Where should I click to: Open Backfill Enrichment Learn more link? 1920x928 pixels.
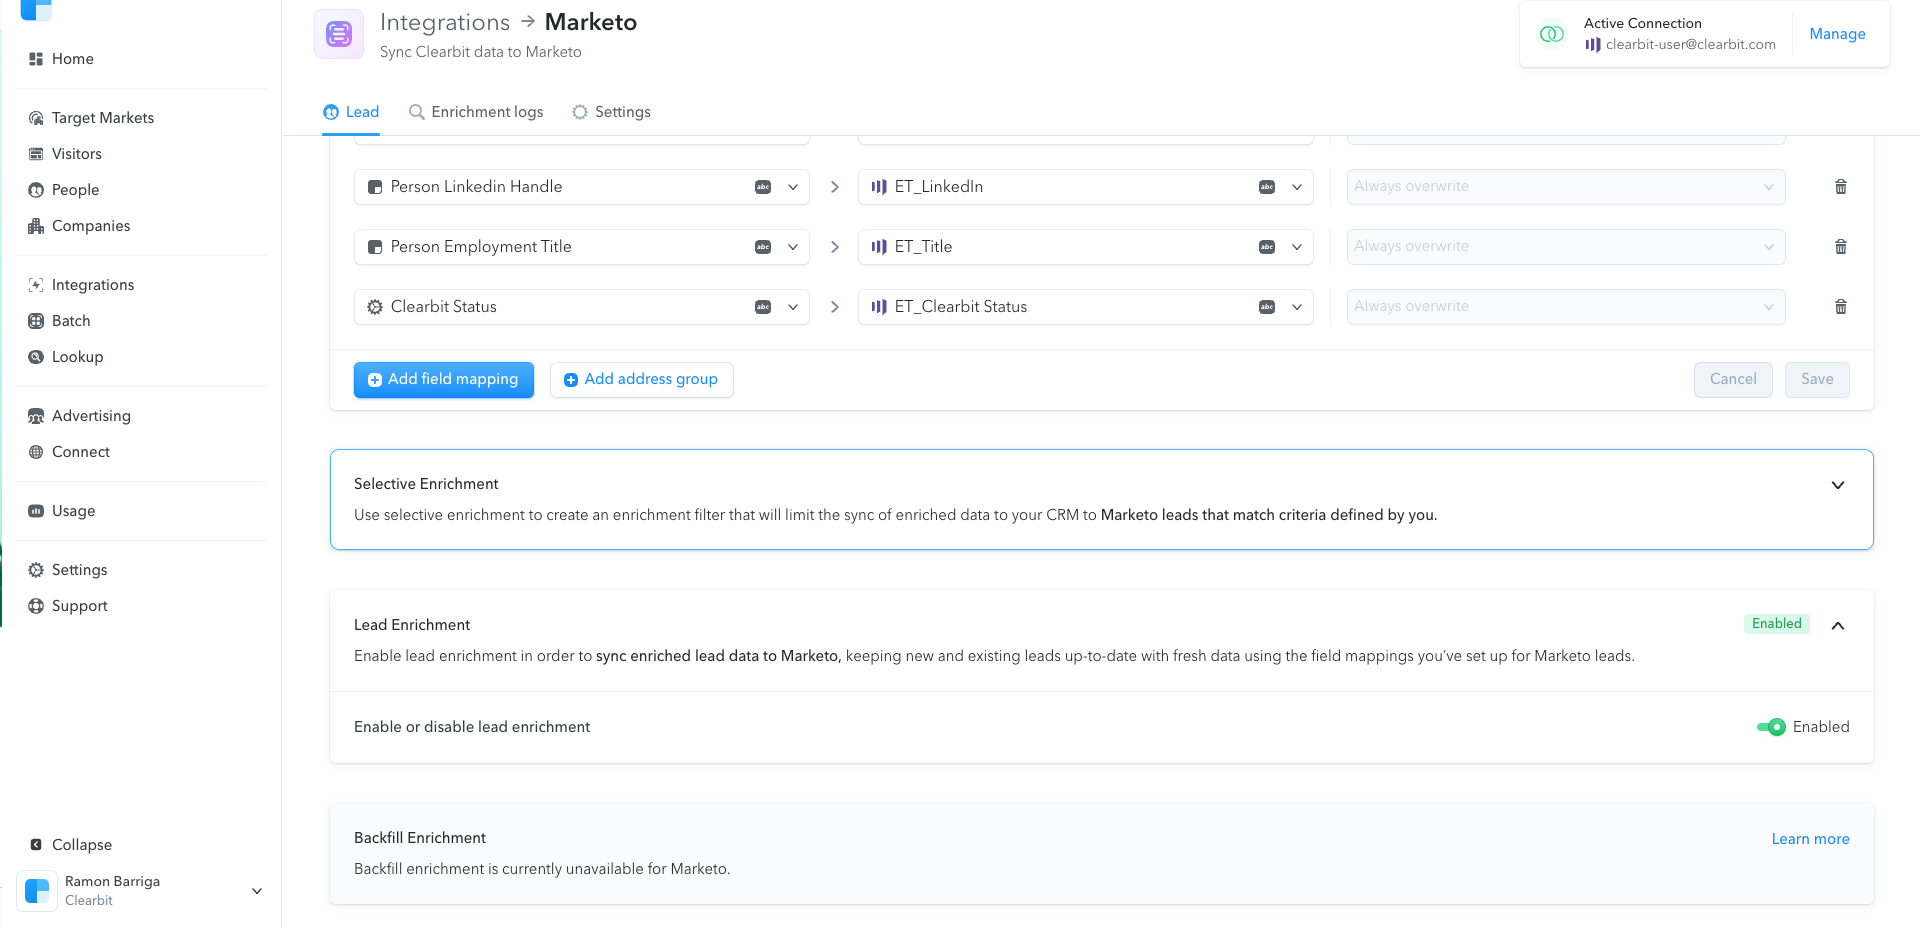pos(1810,839)
